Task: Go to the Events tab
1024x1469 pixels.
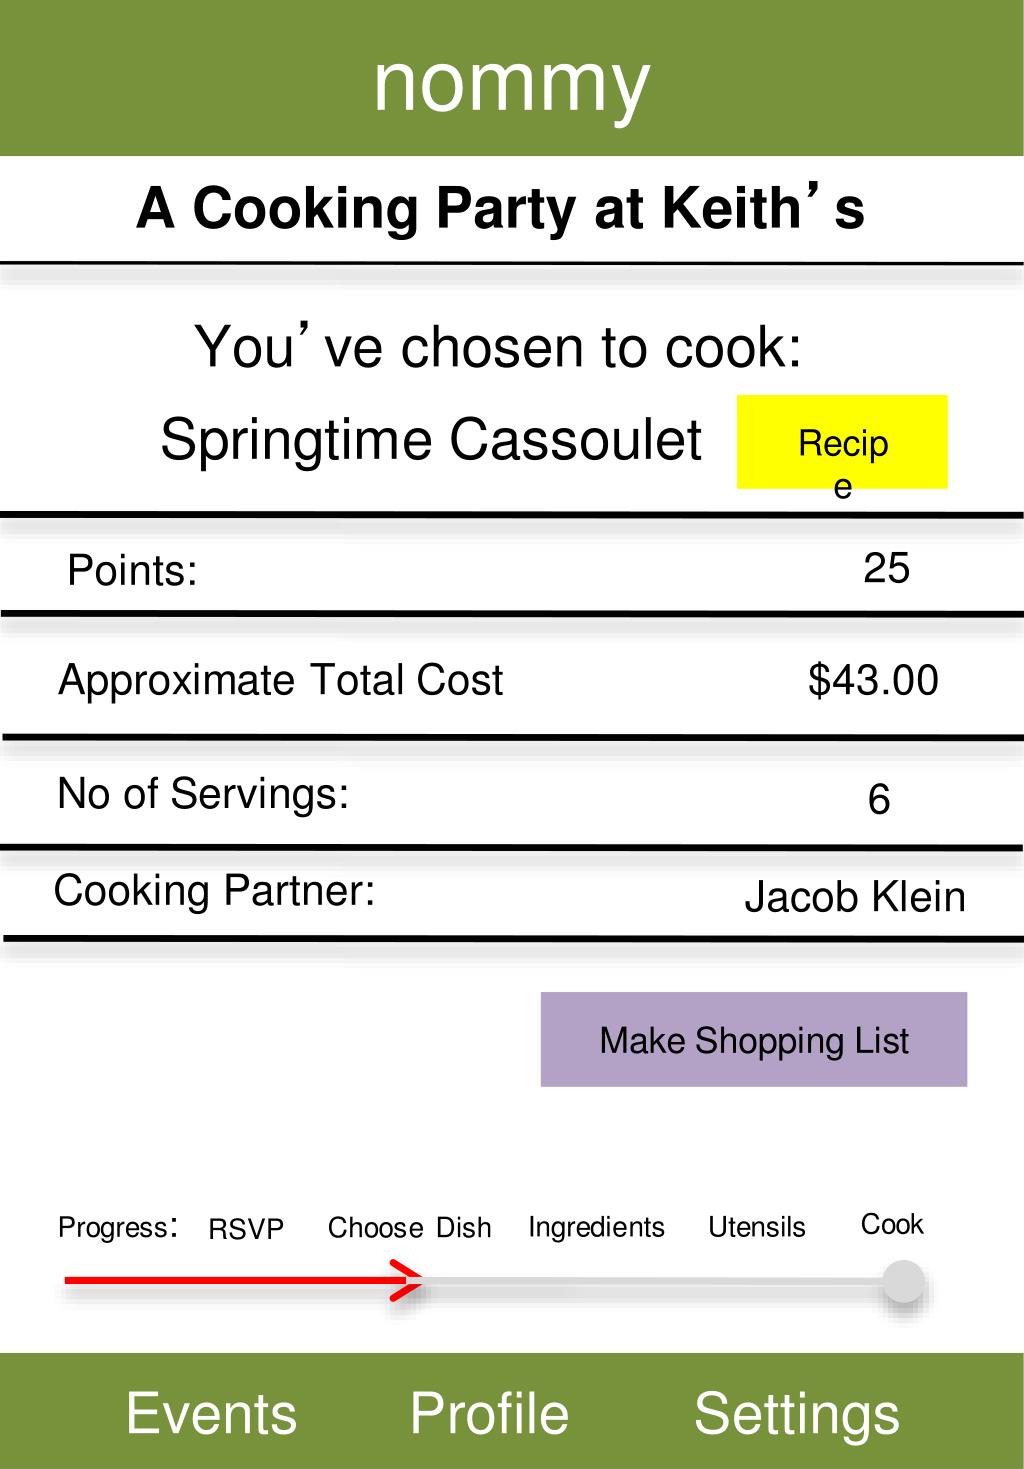Action: tap(211, 1412)
